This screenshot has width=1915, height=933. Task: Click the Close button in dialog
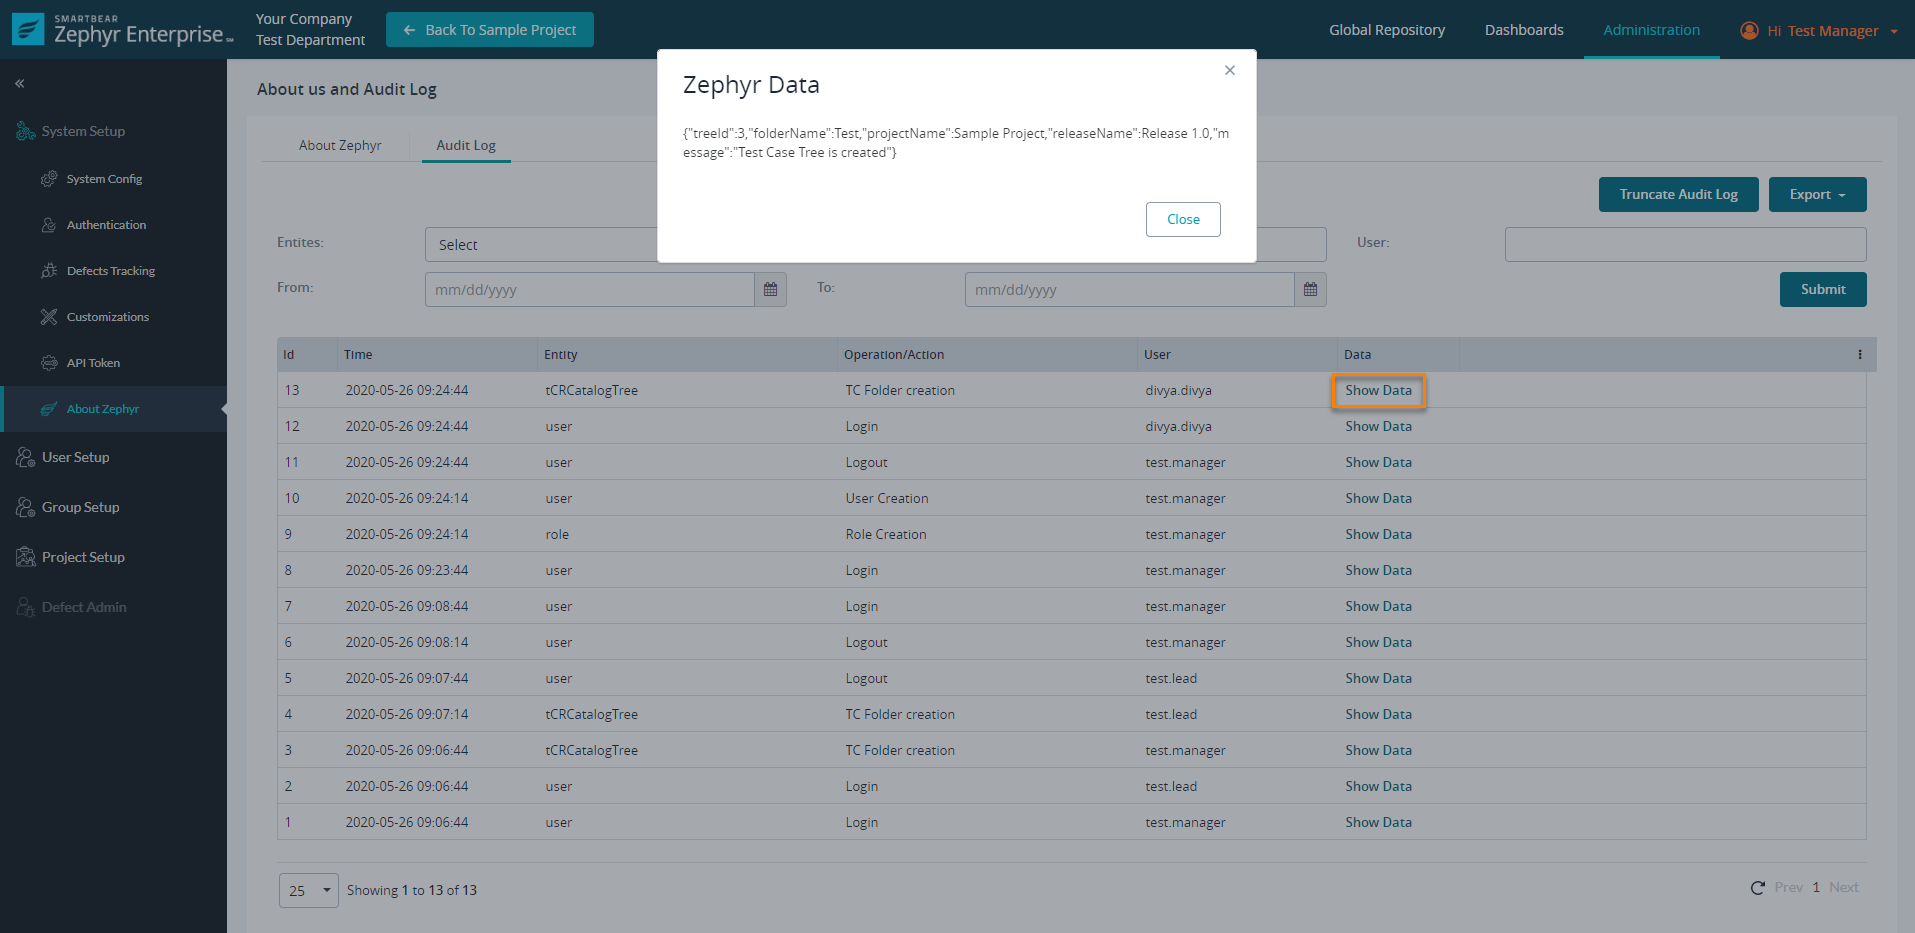click(x=1182, y=220)
